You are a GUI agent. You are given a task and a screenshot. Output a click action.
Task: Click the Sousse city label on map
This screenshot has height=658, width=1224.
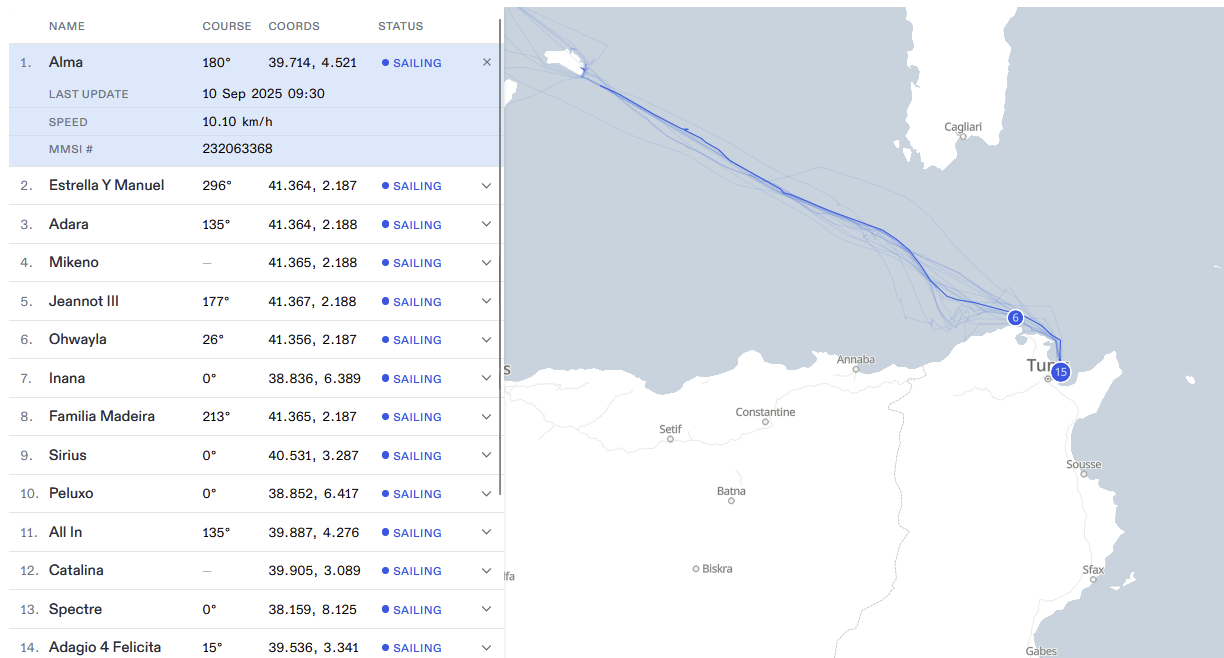tap(1084, 464)
